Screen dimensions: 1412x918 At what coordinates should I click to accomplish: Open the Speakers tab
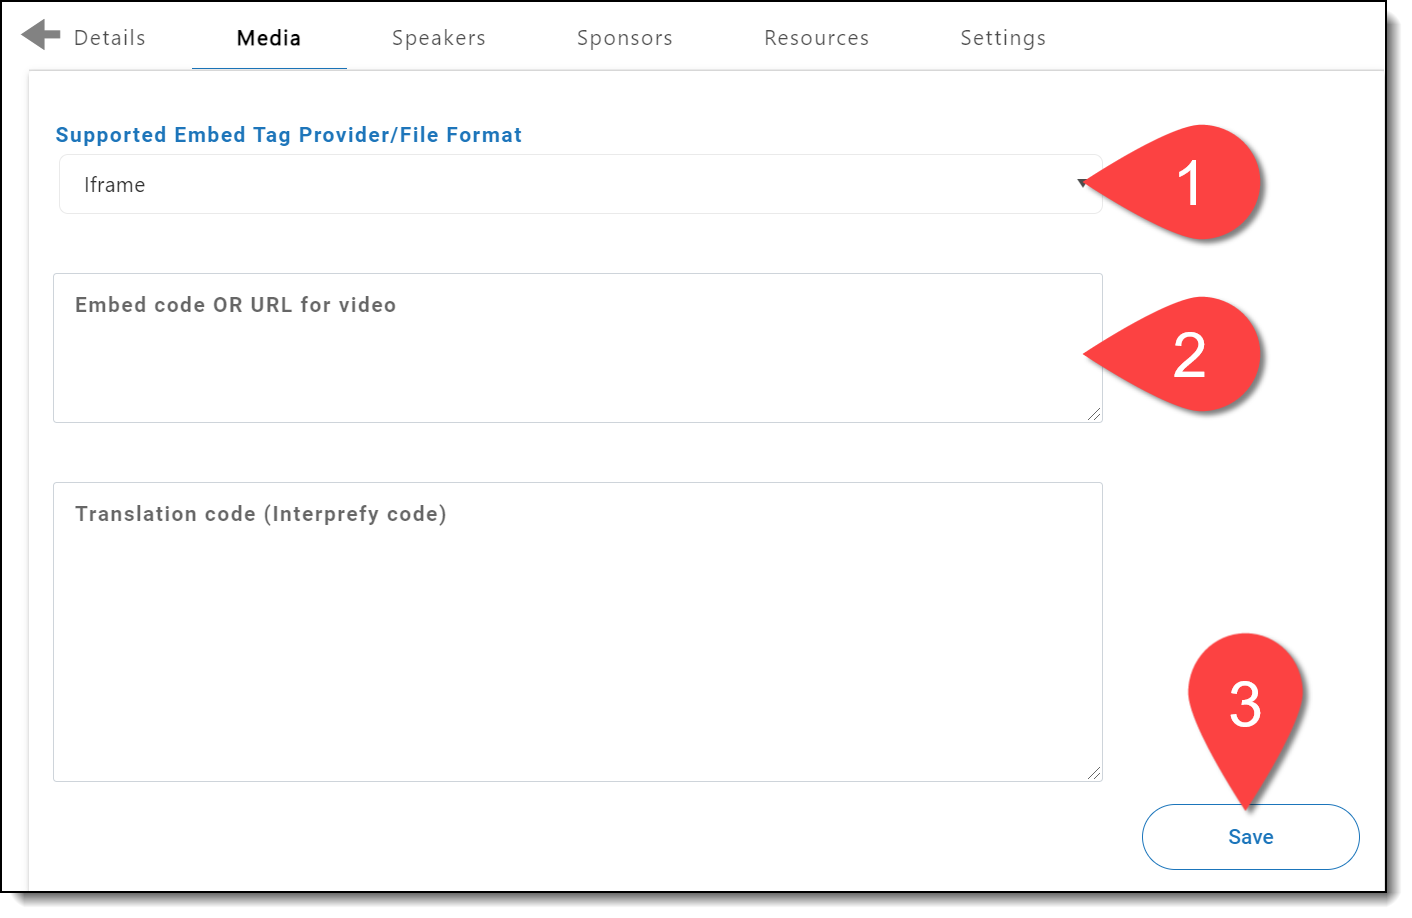[438, 38]
